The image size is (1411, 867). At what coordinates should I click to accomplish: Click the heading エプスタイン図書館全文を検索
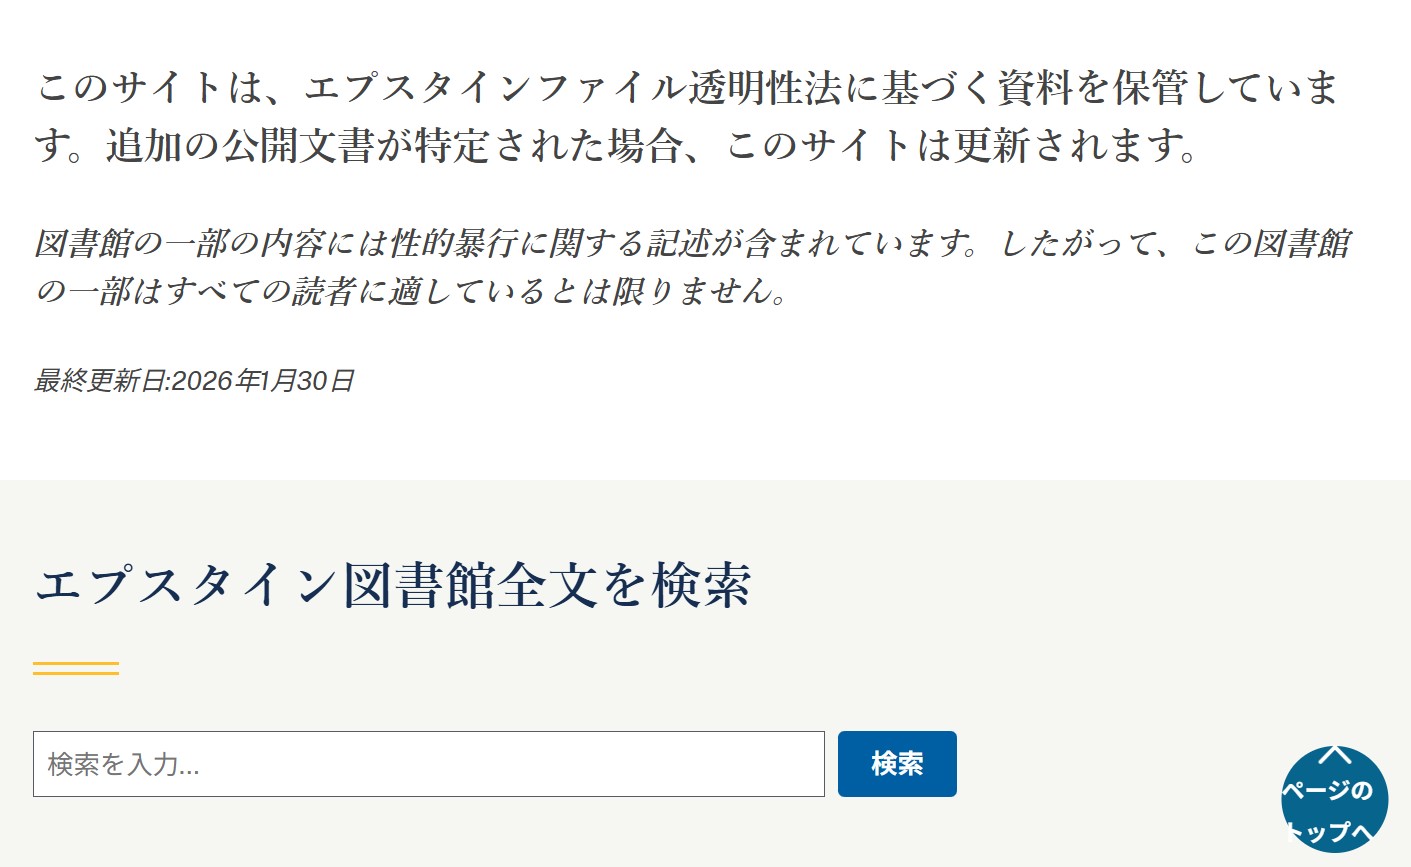[392, 586]
